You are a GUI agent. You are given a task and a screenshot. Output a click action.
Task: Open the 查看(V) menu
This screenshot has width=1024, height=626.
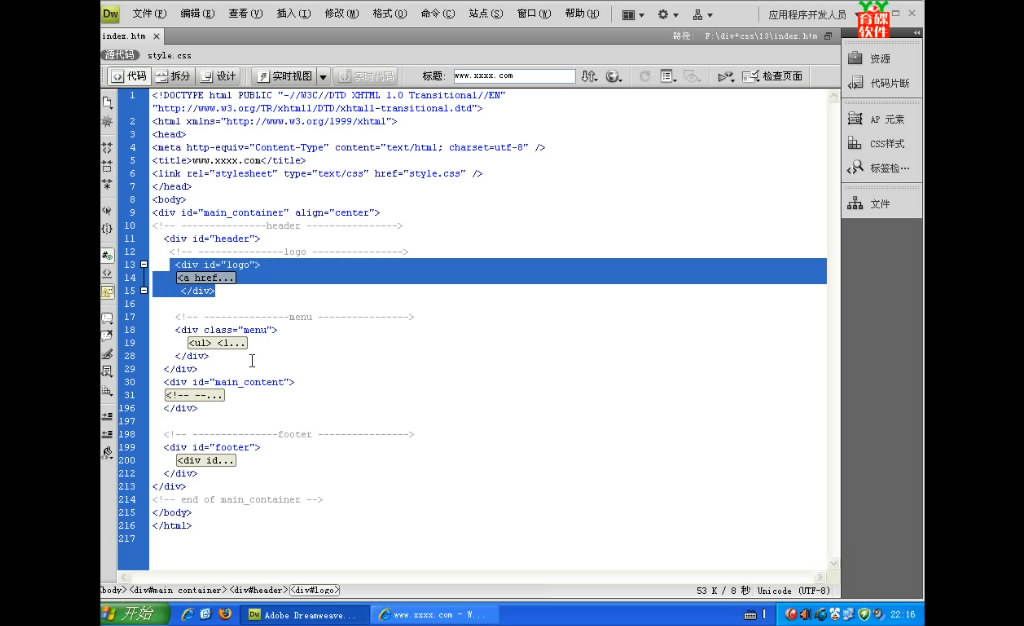(245, 14)
